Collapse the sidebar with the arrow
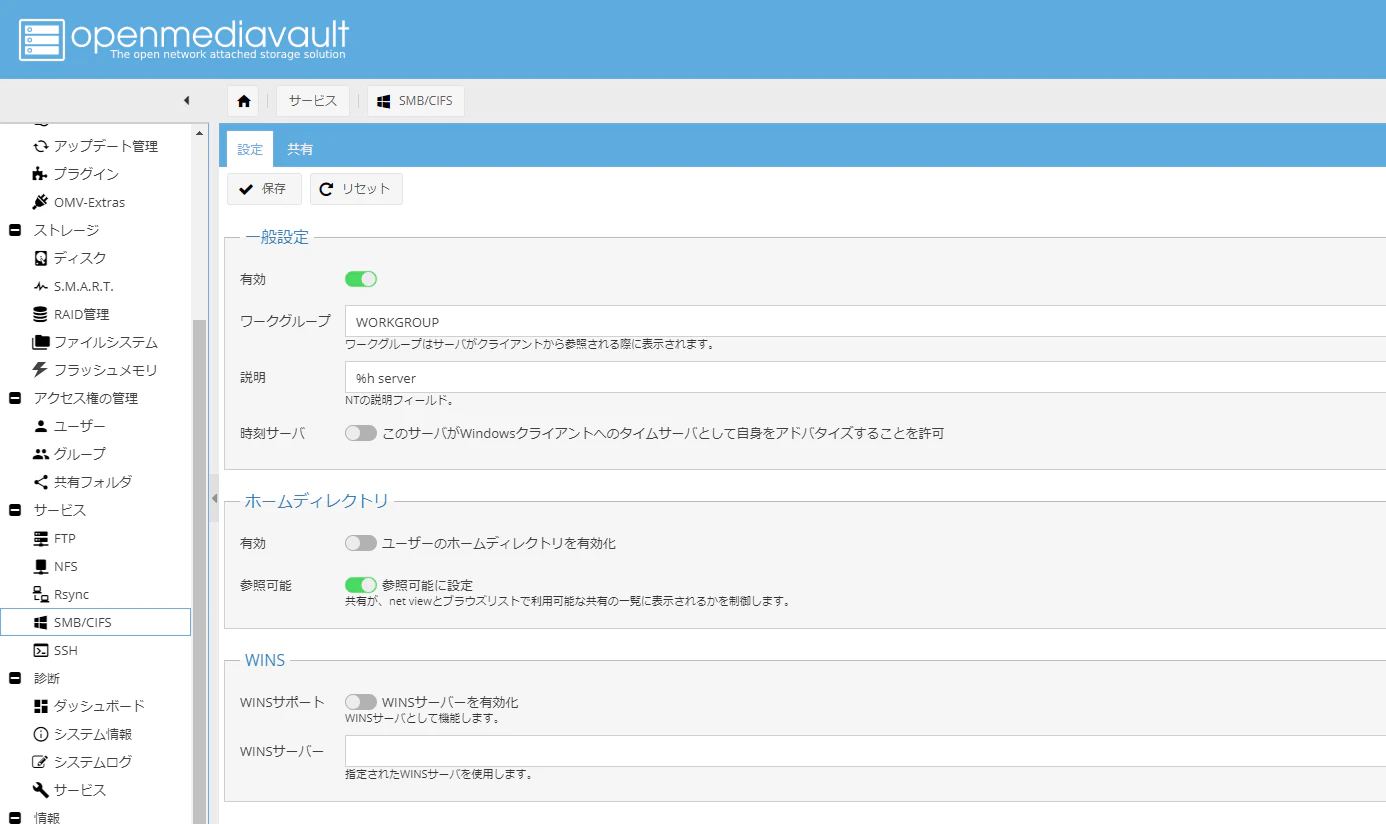1386x824 pixels. click(x=186, y=100)
